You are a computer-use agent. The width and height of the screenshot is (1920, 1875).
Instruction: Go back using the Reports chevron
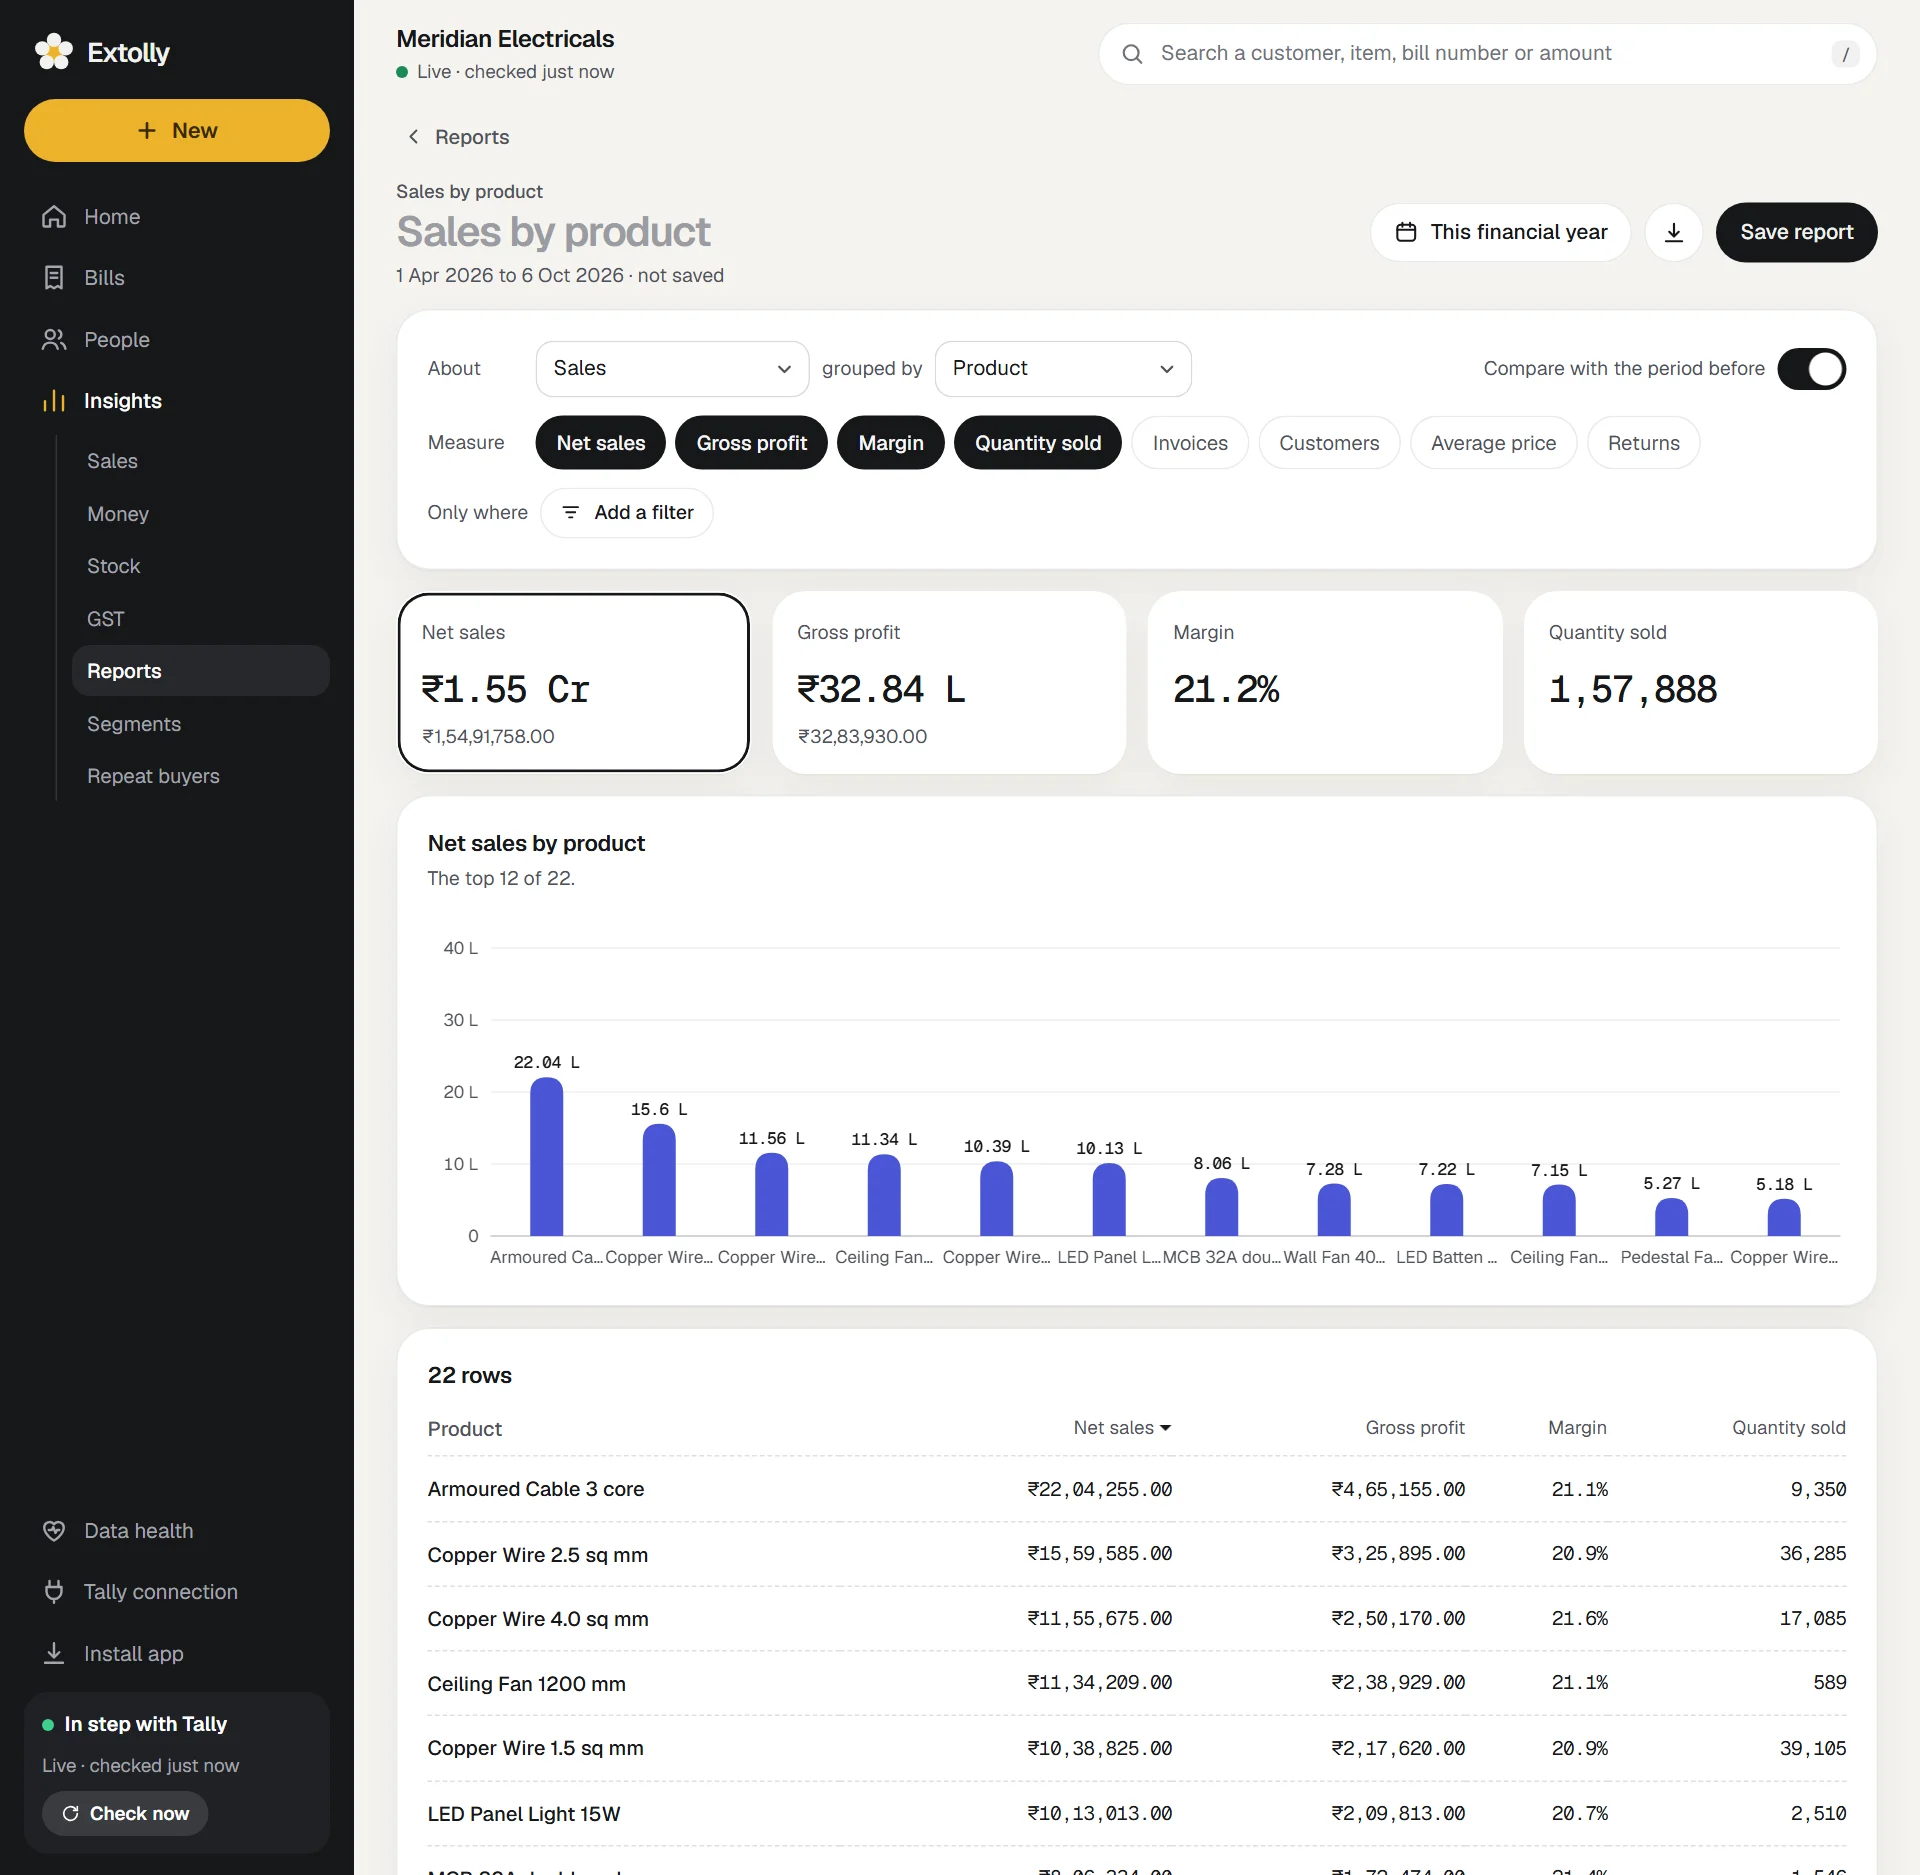click(x=413, y=137)
